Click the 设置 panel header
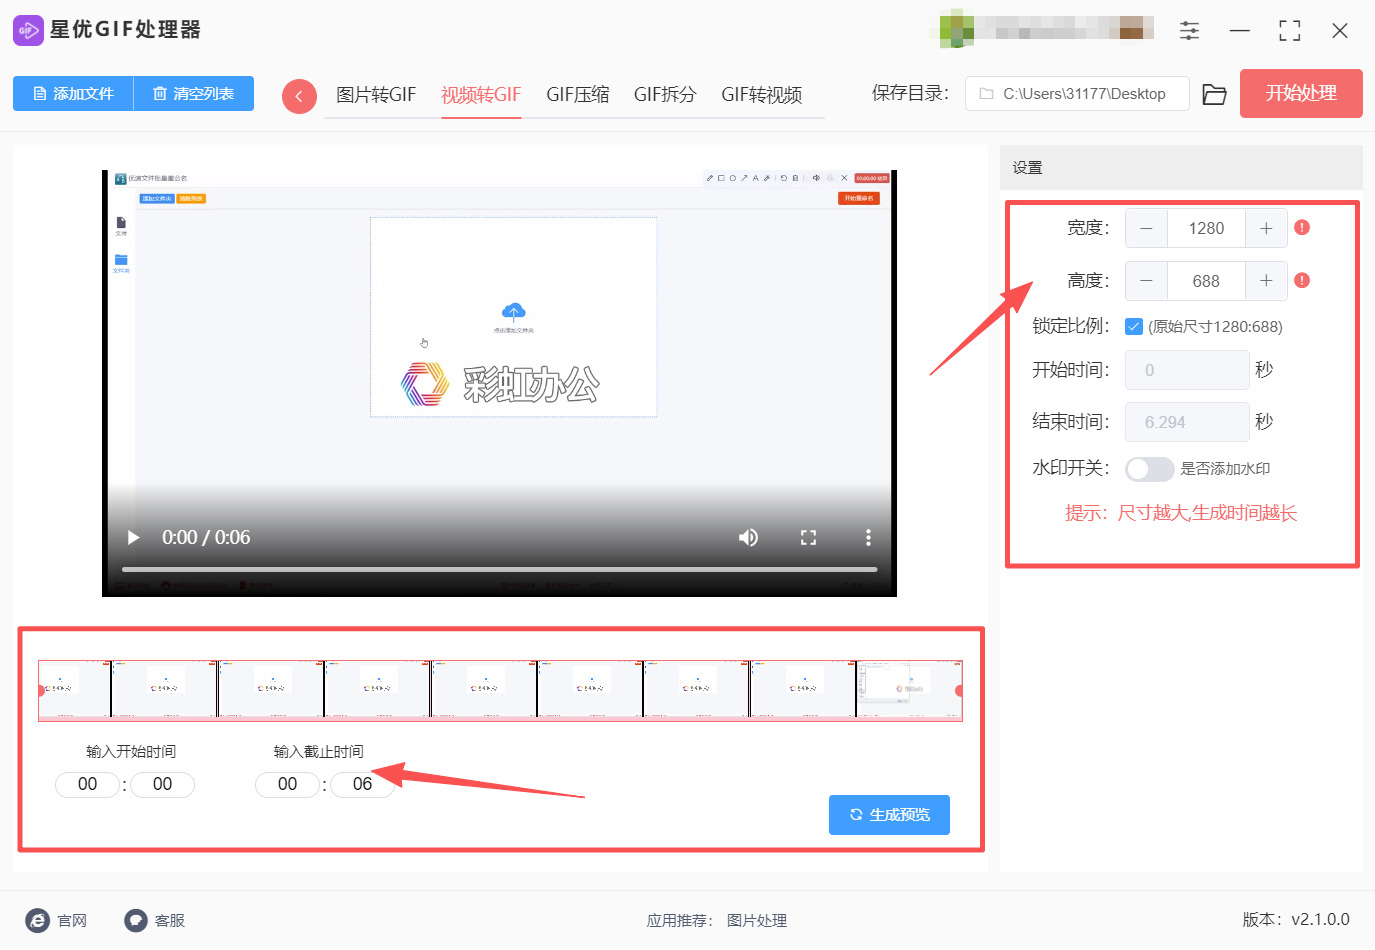Screen dimensions: 1375x950 pos(1181,168)
